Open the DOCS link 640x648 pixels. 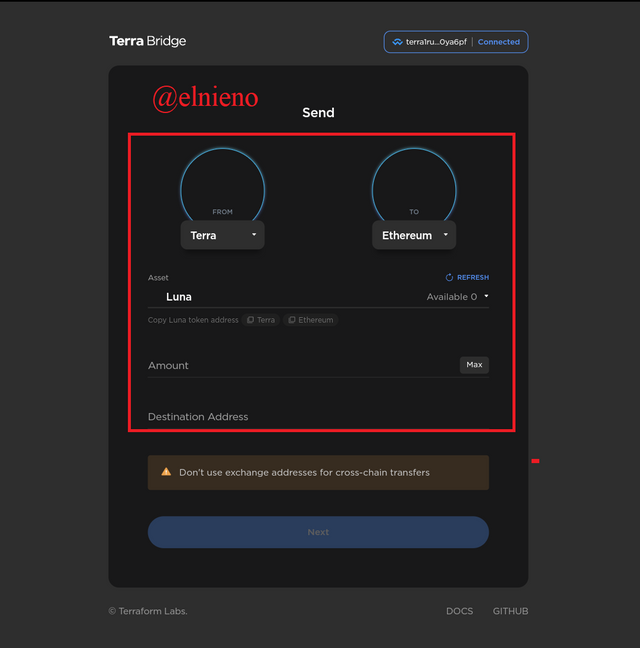click(x=459, y=611)
